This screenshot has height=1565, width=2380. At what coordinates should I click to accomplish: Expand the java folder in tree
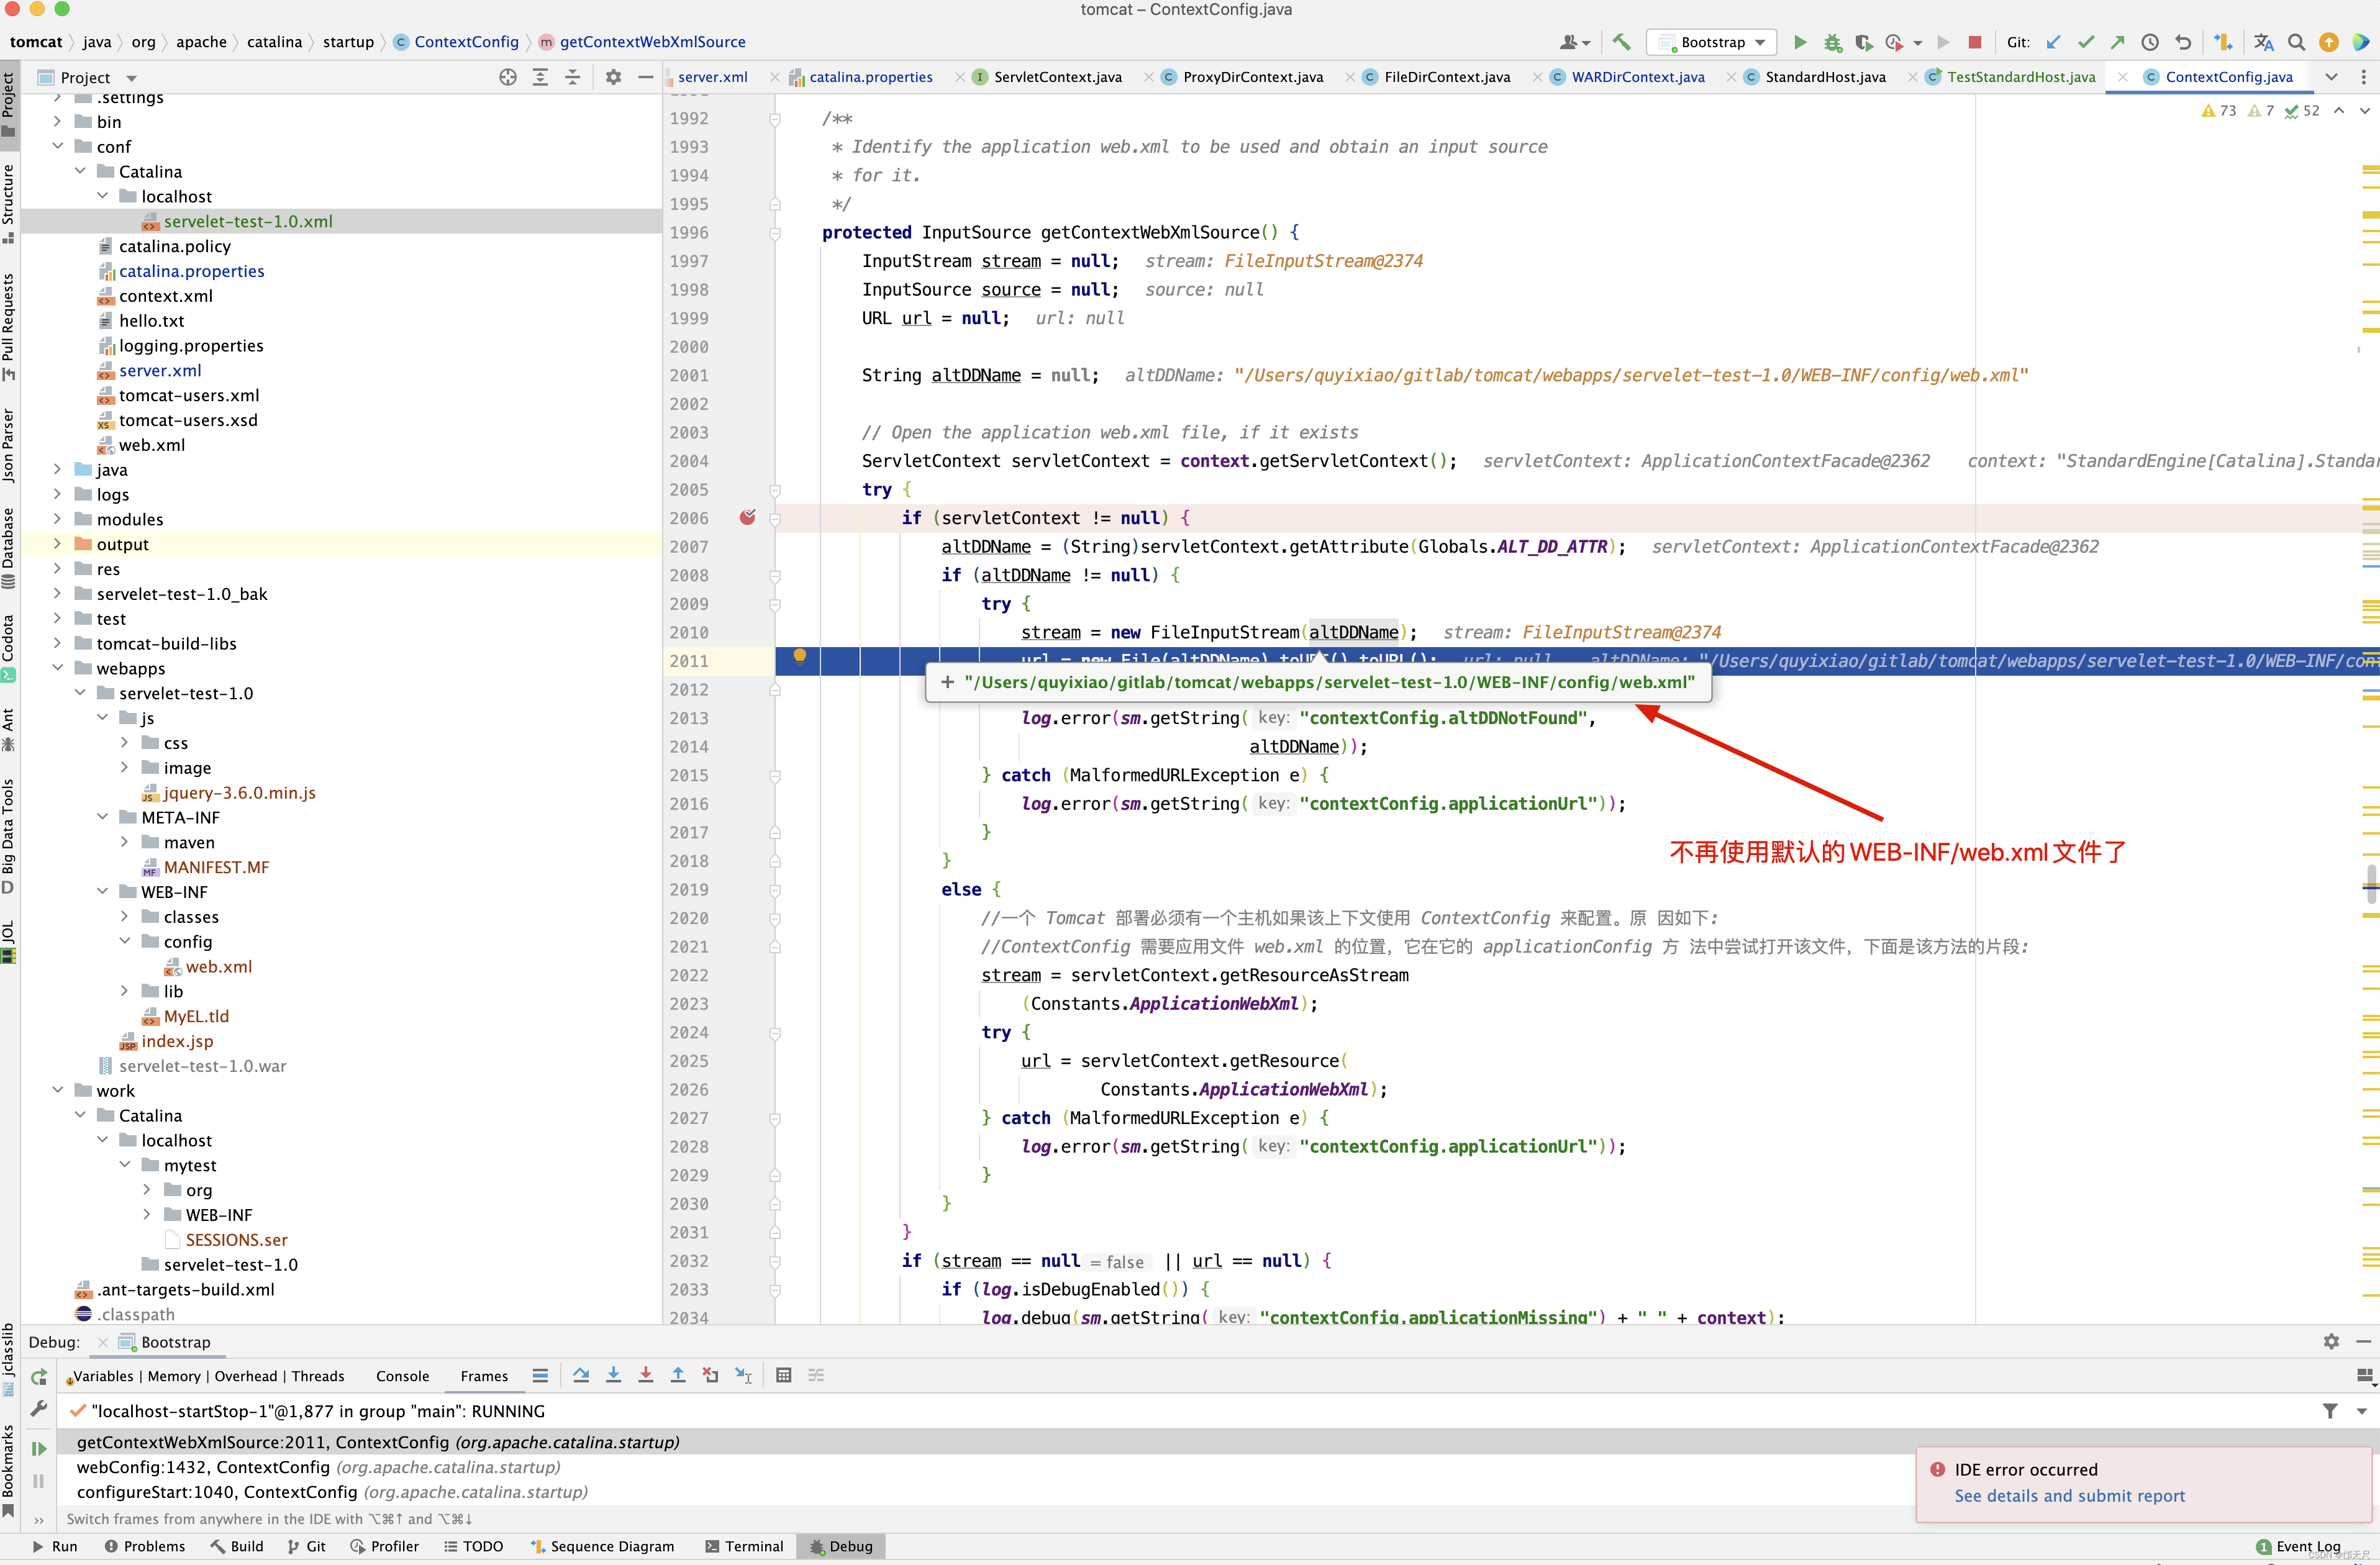click(58, 470)
